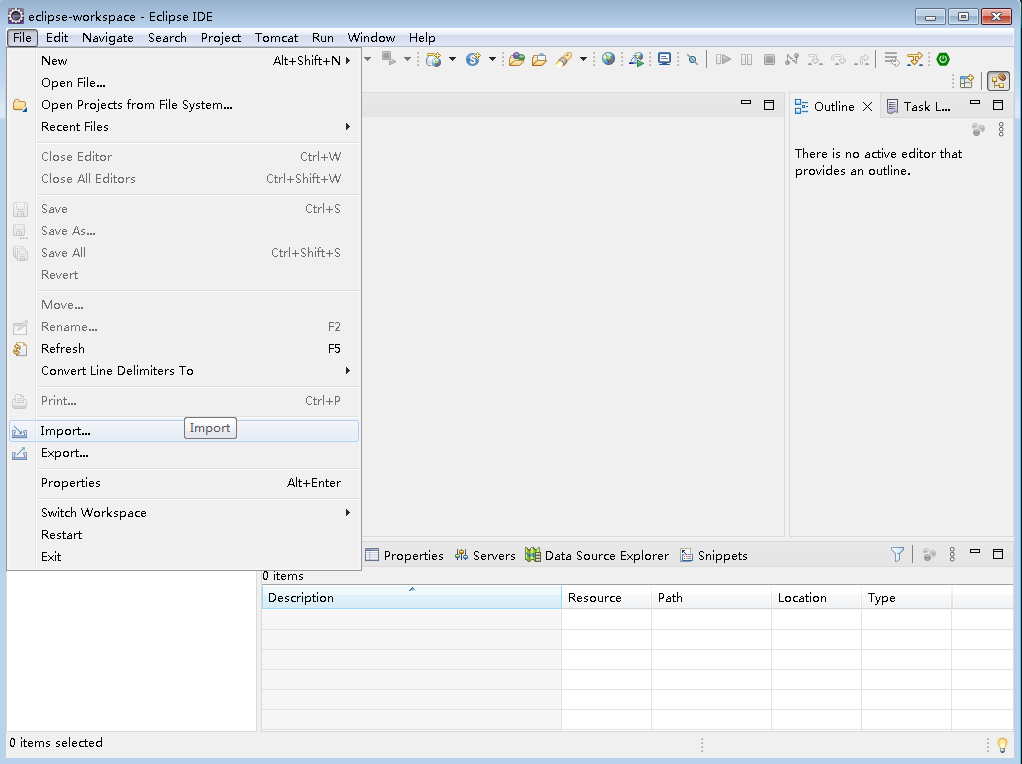Screen dimensions: 1022x764
Task: Sort by the Location column header
Action: (816, 598)
